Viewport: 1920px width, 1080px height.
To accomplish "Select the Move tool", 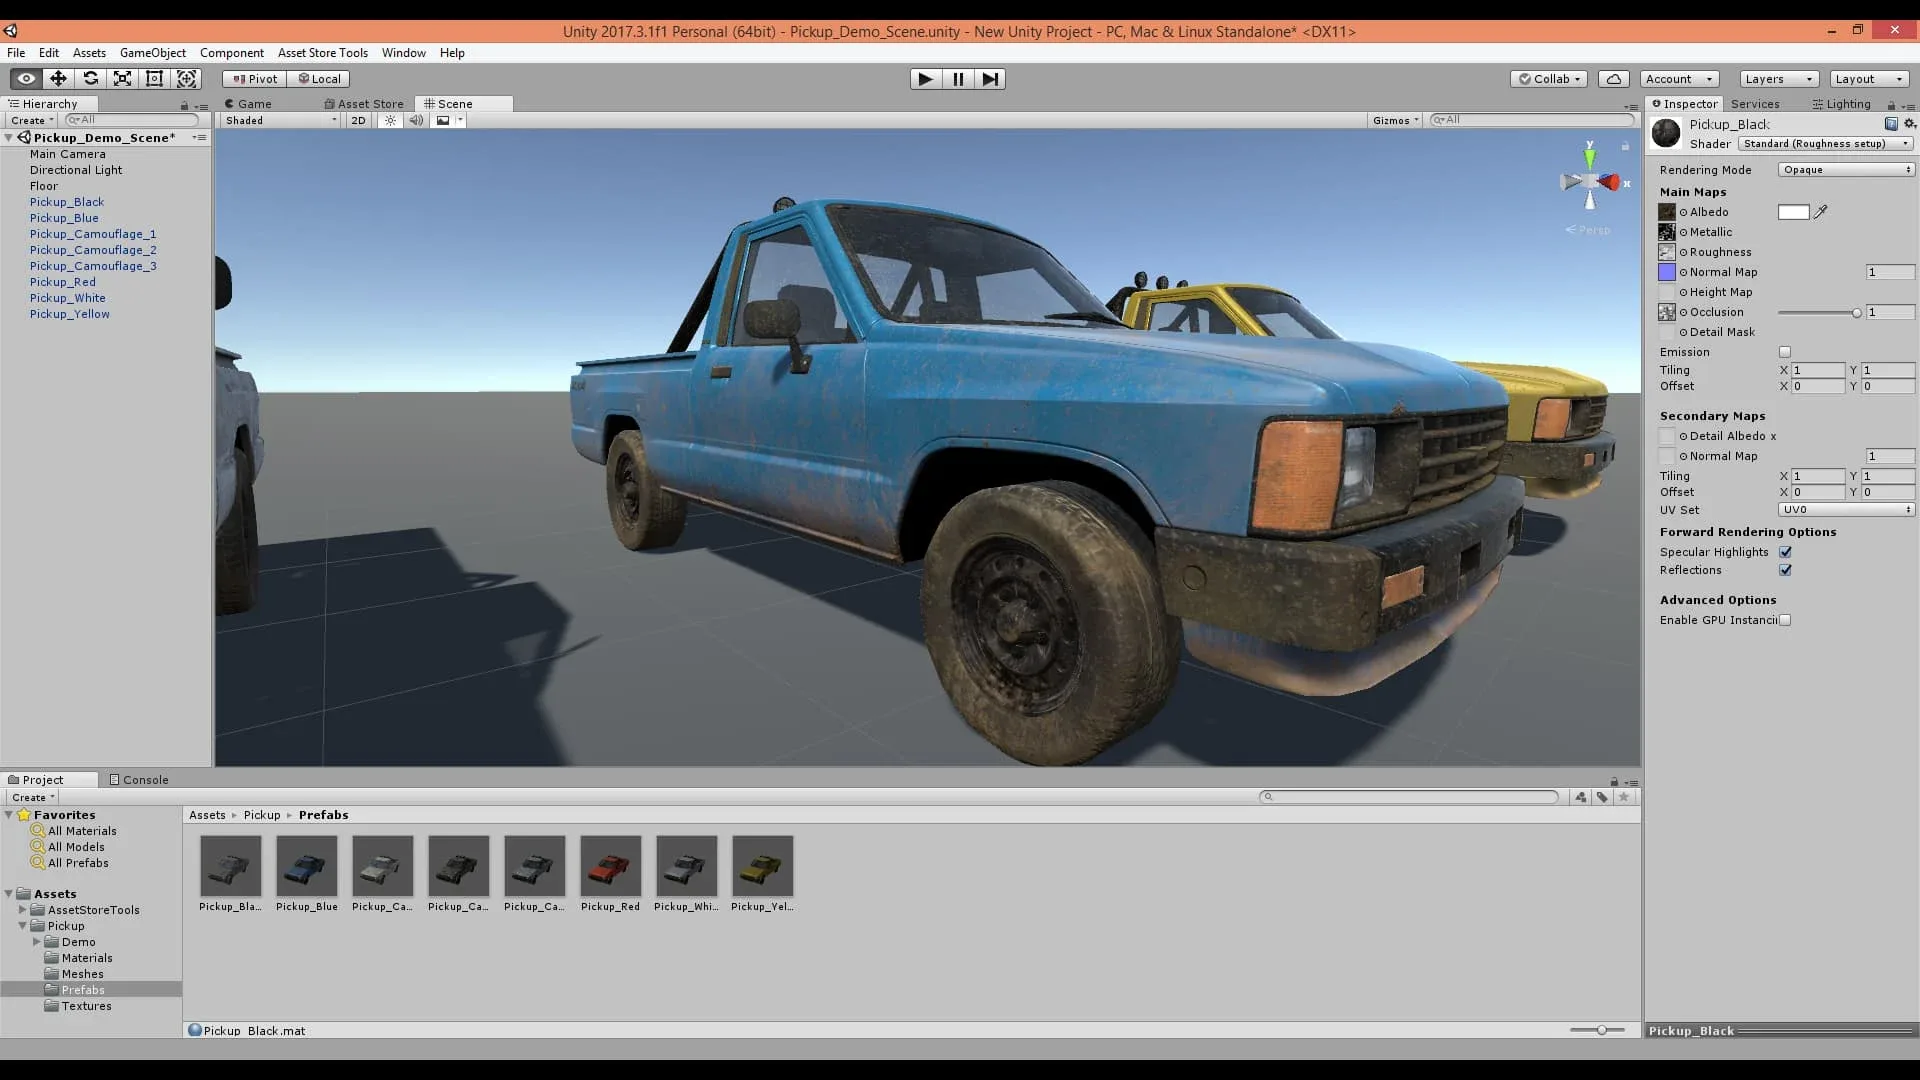I will pos(58,78).
